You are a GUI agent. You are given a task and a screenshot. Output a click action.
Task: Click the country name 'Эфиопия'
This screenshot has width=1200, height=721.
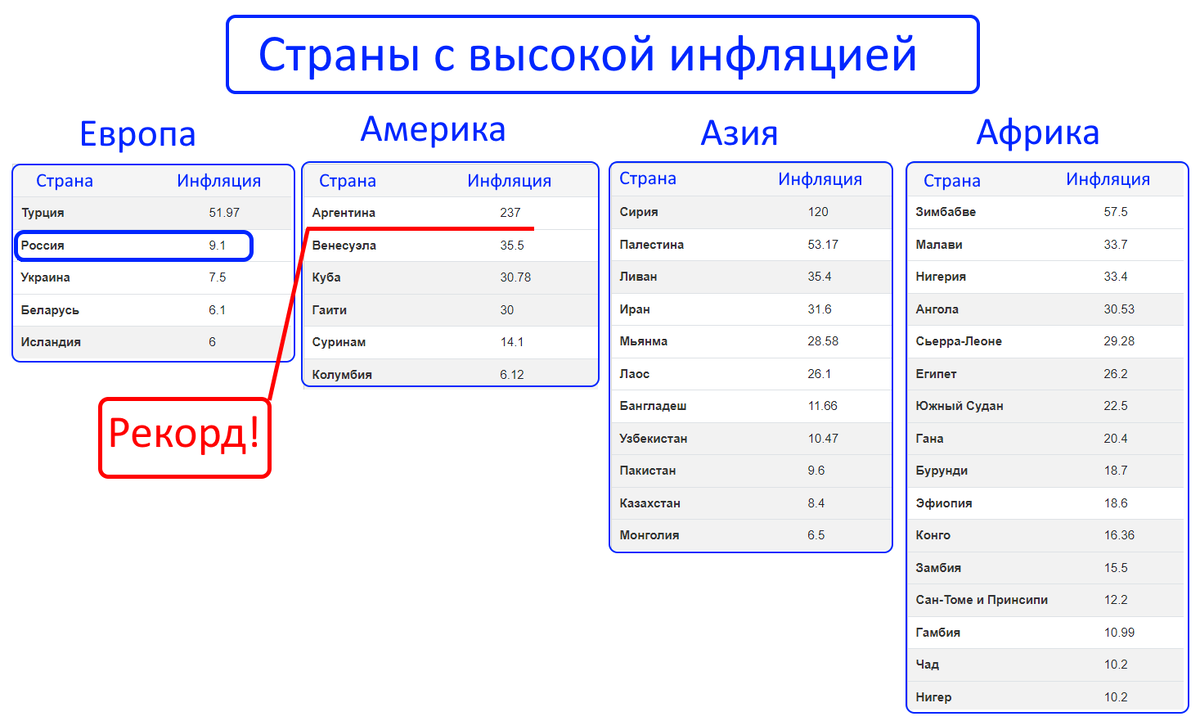pos(944,503)
